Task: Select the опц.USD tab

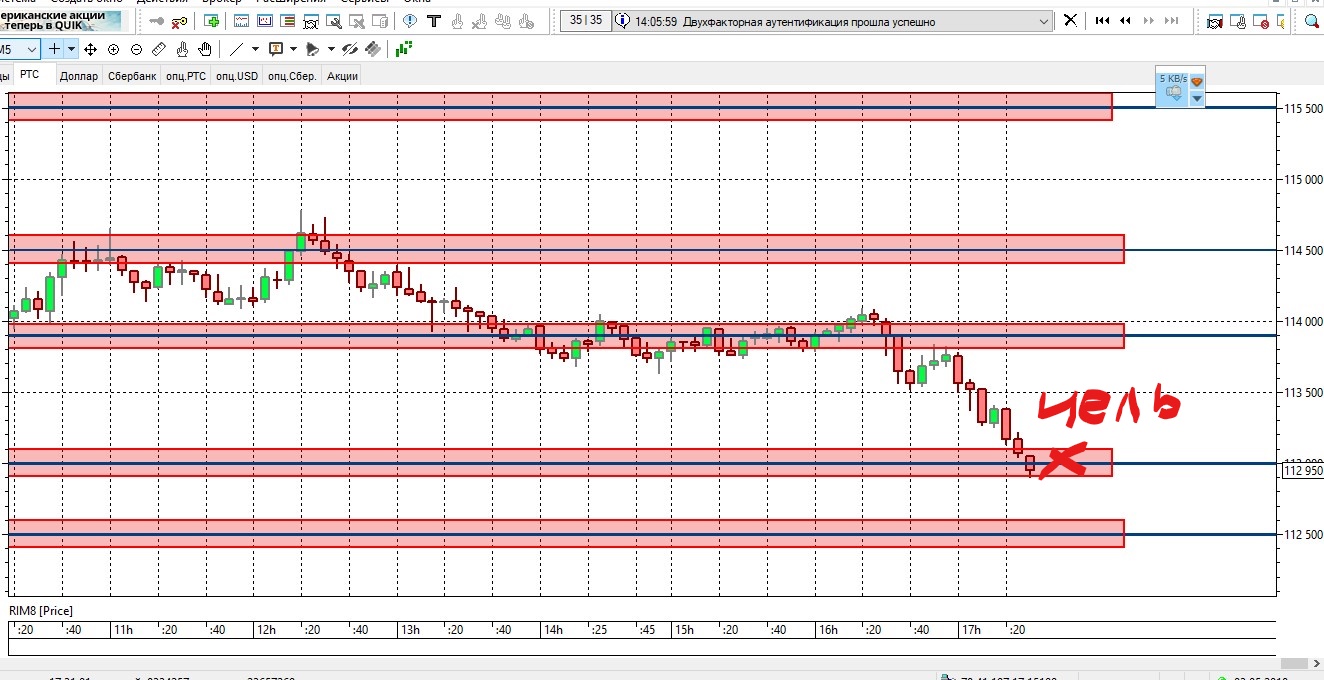Action: click(237, 76)
